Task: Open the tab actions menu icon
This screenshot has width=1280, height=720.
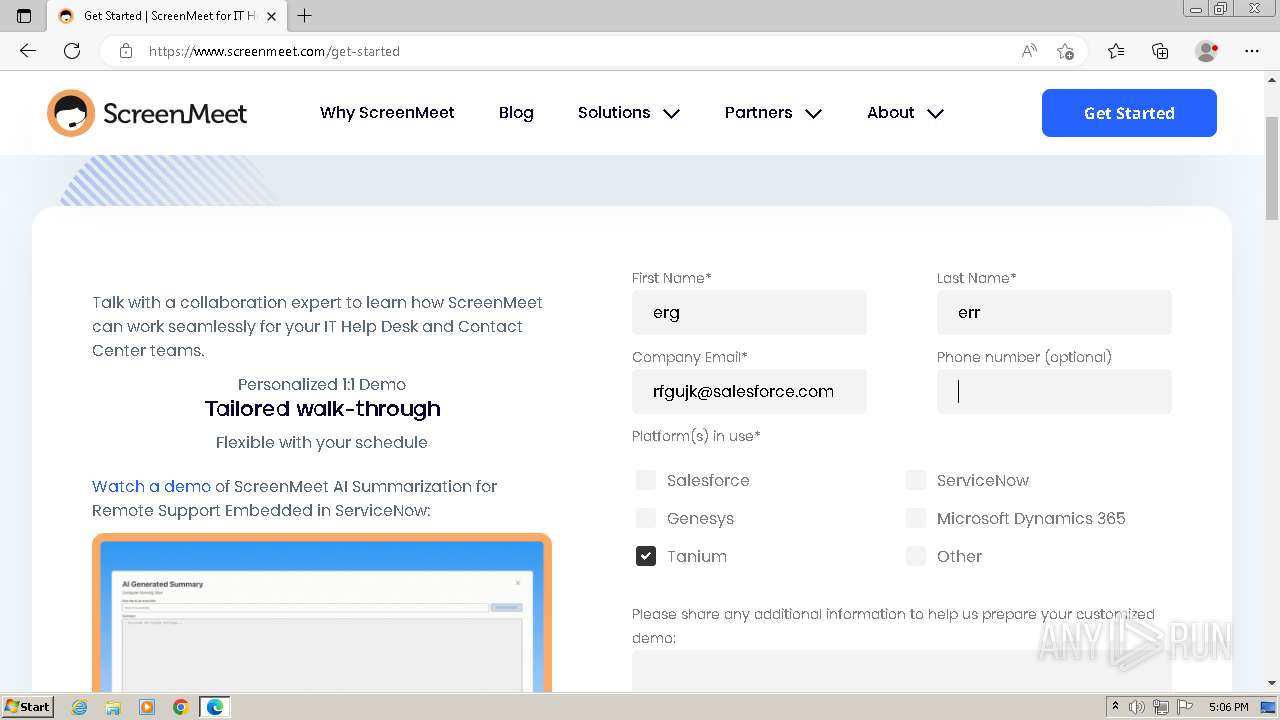Action: point(24,16)
